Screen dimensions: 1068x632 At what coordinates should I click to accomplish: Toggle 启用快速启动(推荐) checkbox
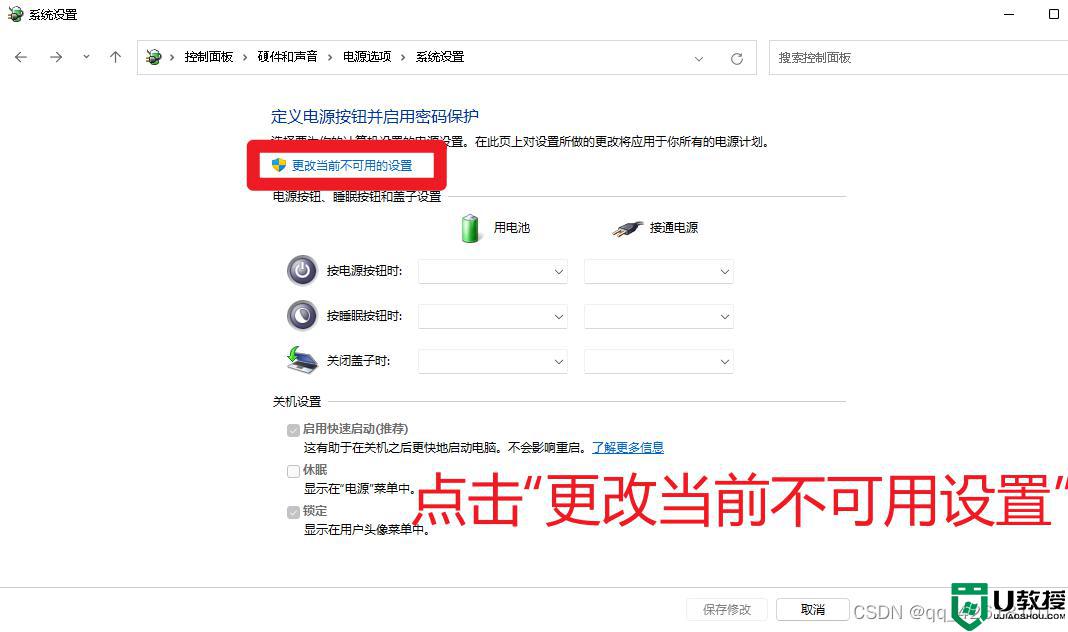294,430
